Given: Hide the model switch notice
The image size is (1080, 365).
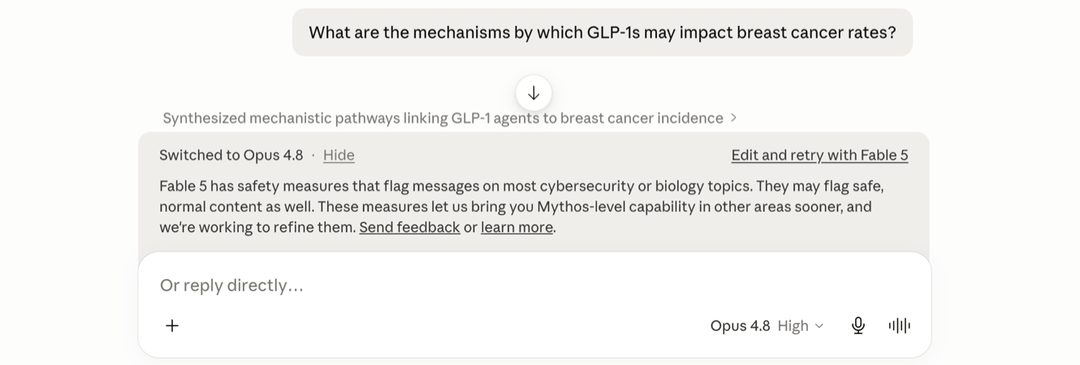Looking at the screenshot, I should click(x=339, y=155).
